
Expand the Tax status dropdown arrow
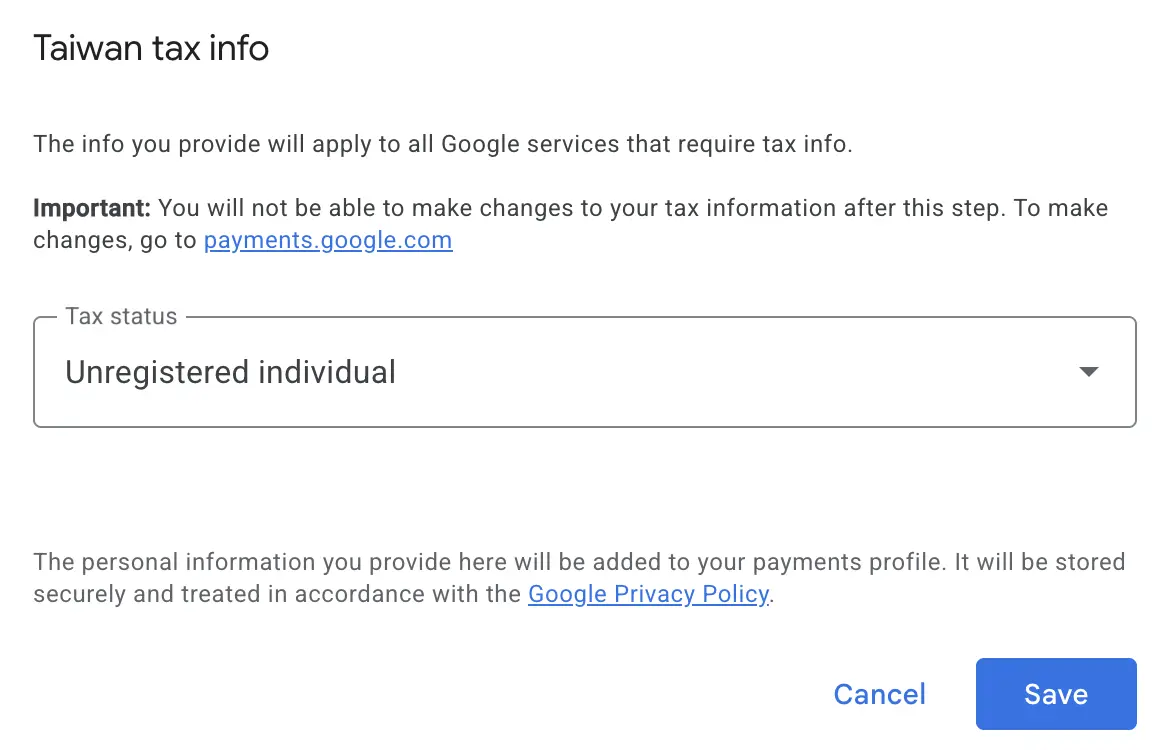[x=1088, y=371]
